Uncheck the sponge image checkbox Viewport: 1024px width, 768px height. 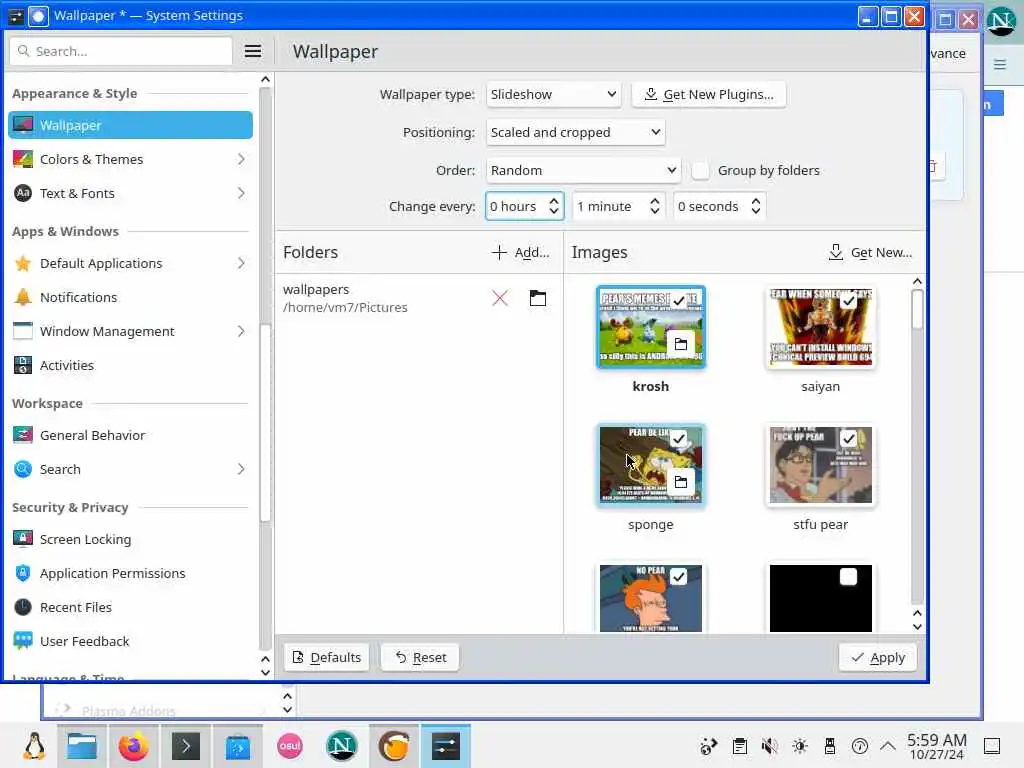click(679, 438)
